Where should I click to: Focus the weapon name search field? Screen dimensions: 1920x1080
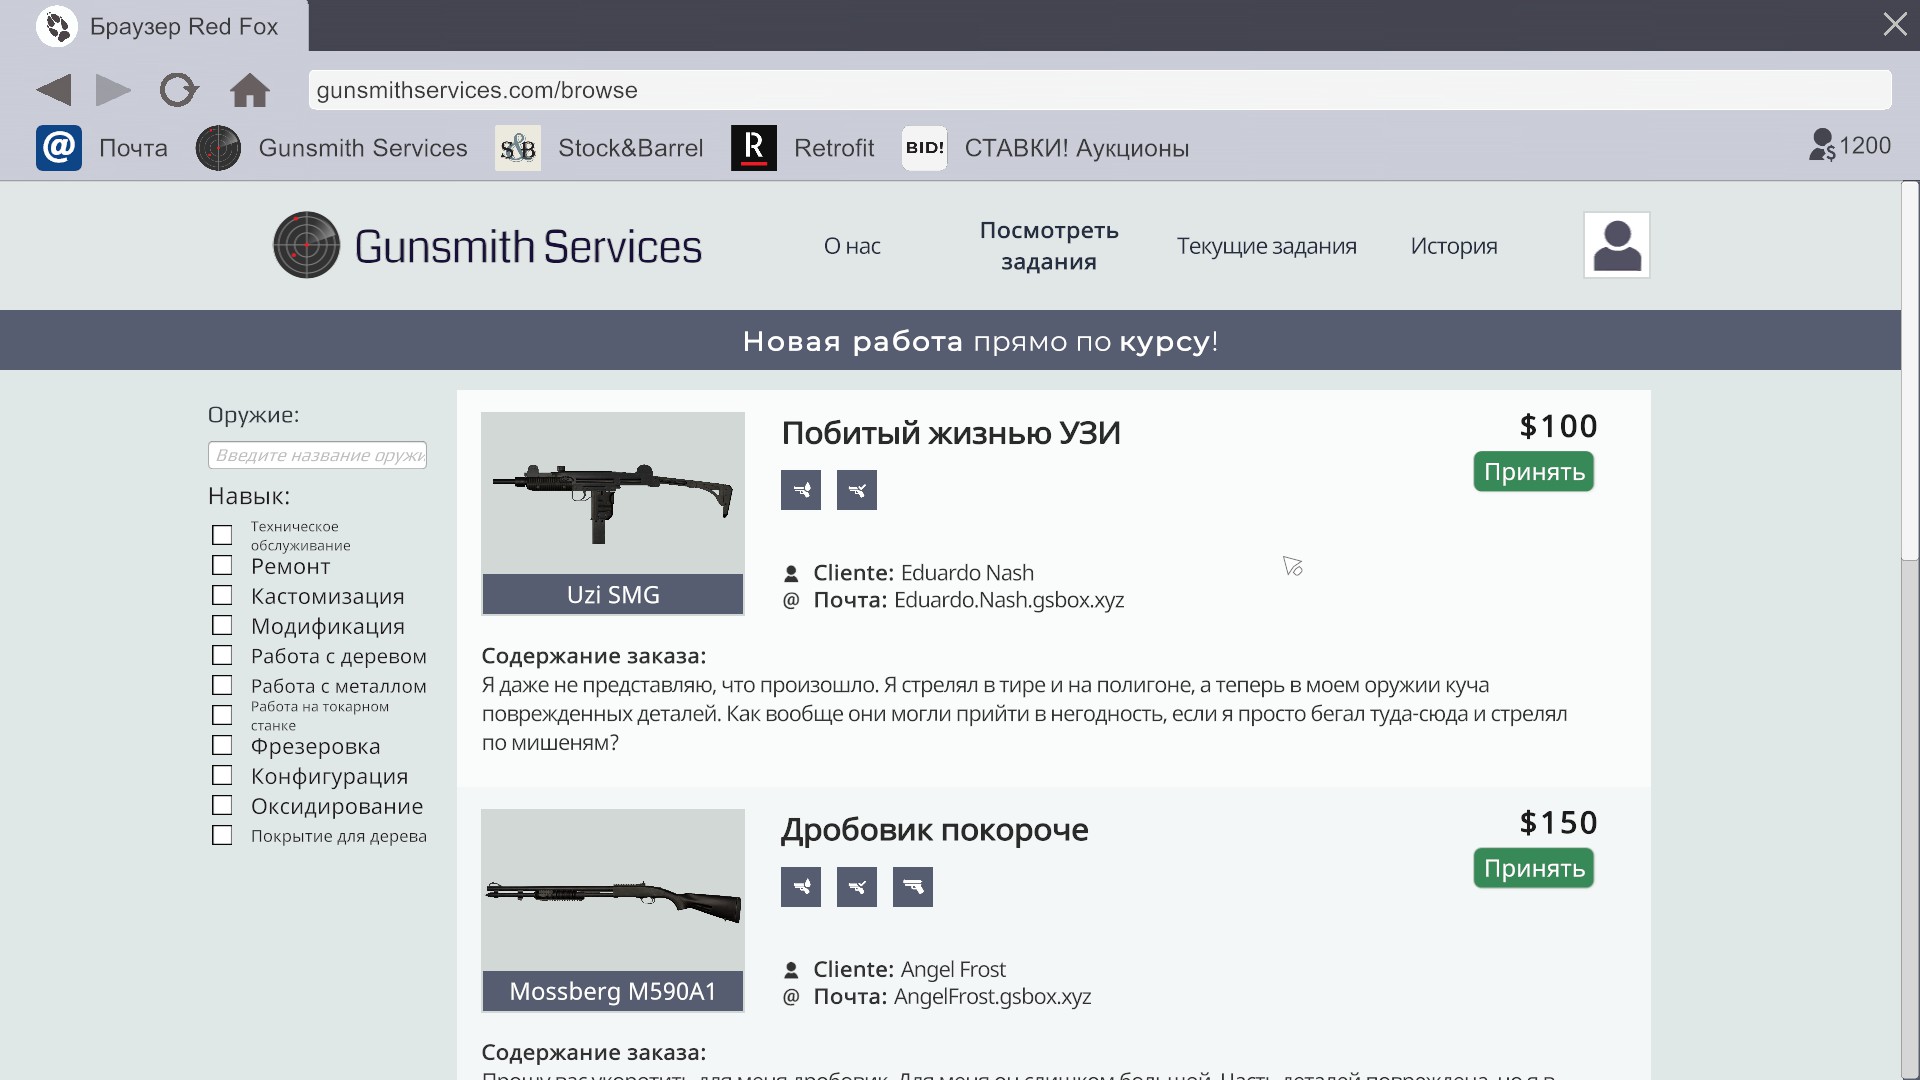pyautogui.click(x=317, y=455)
